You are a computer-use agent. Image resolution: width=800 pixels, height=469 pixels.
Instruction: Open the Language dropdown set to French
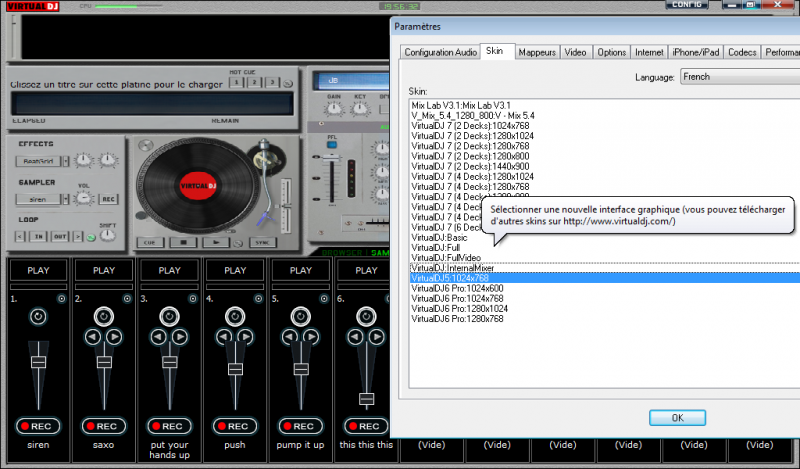click(x=734, y=76)
